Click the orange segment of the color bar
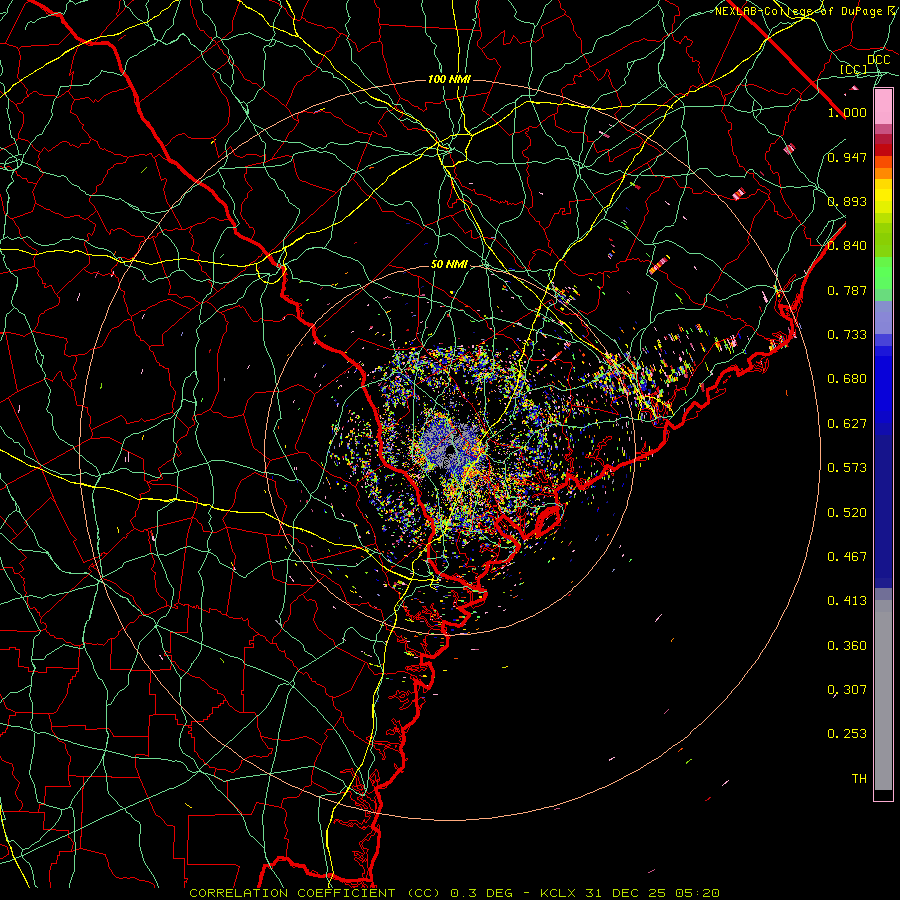The image size is (900, 900). [883, 168]
